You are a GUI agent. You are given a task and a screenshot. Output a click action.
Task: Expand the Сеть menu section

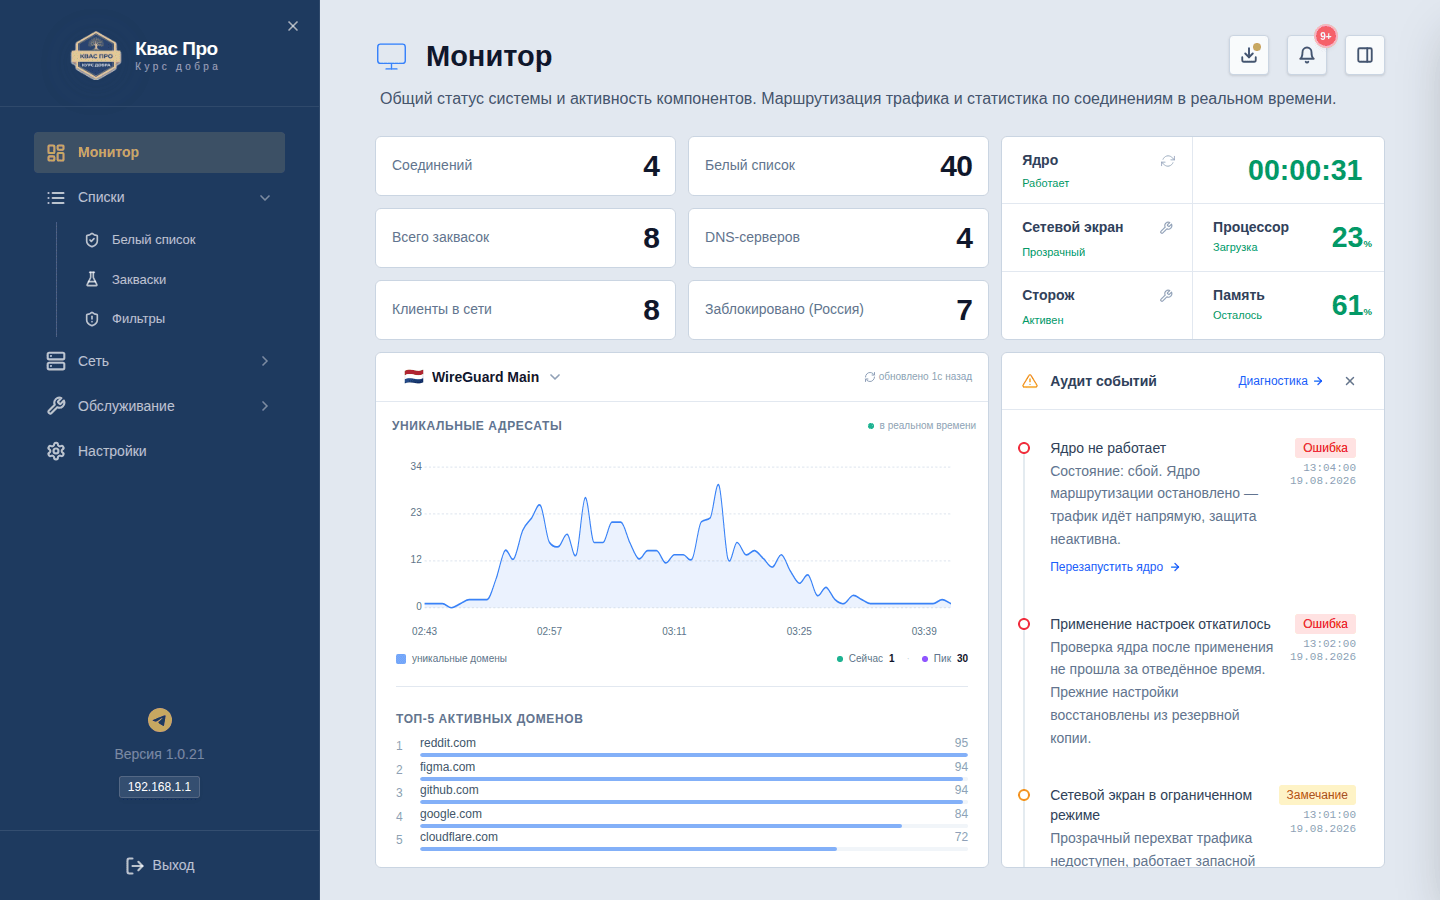[x=160, y=361]
